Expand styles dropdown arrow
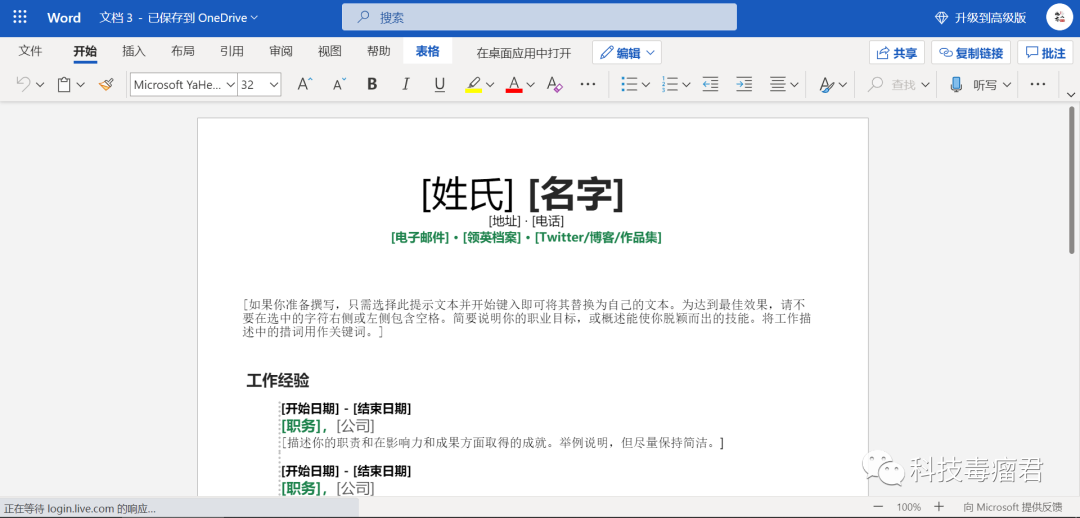Viewport: 1080px width, 518px height. tap(843, 85)
